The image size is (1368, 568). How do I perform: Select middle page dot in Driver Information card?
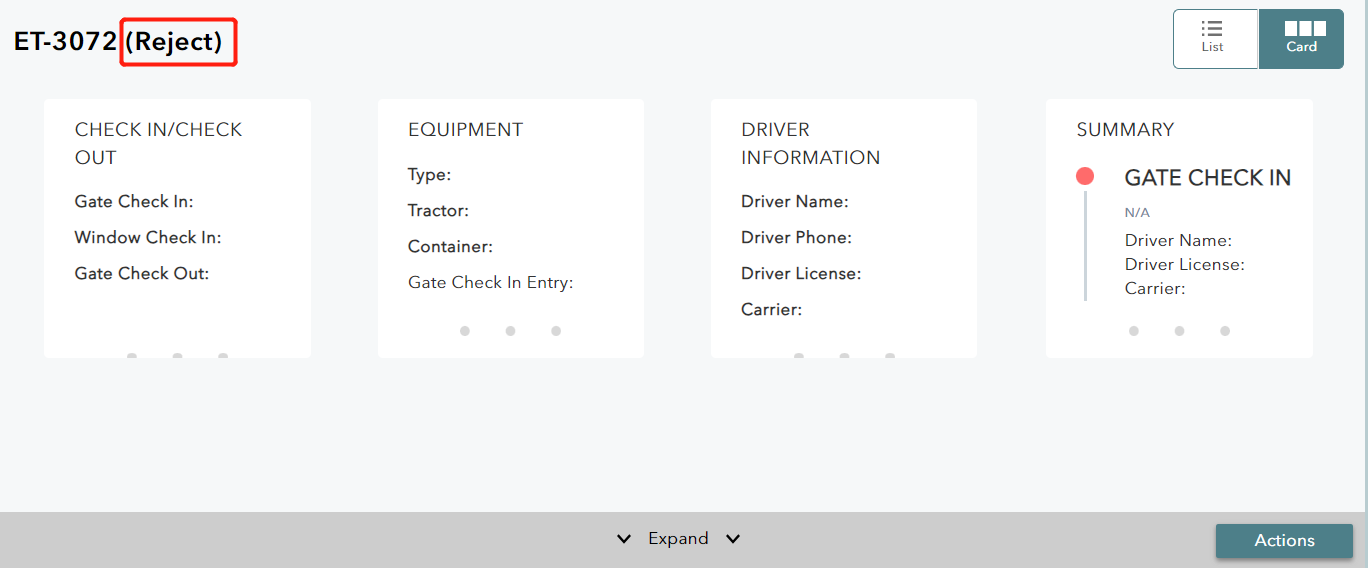[x=844, y=355]
